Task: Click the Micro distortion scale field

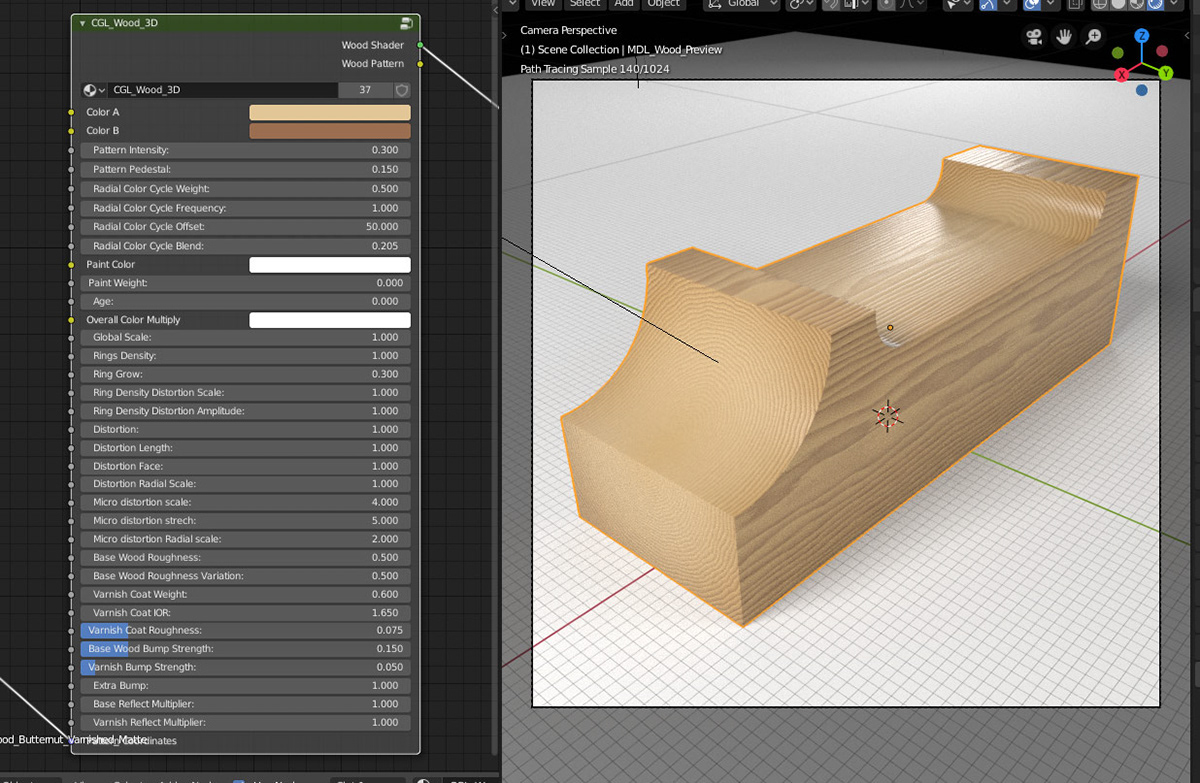Action: pos(245,502)
